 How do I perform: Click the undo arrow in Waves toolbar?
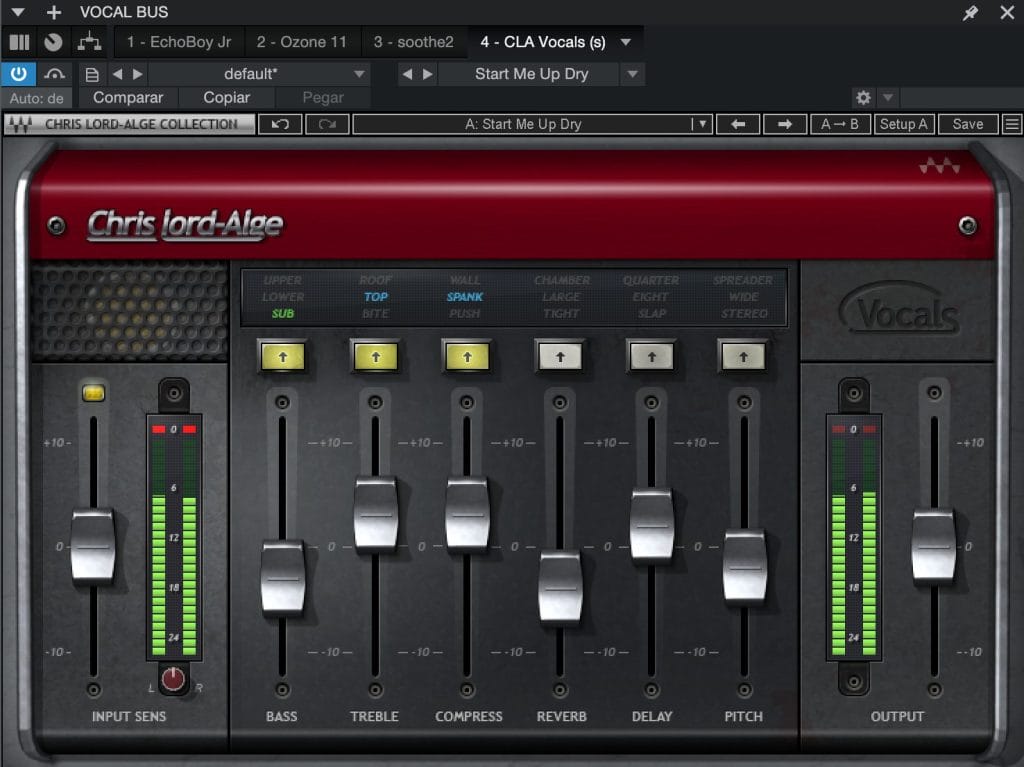click(x=280, y=124)
